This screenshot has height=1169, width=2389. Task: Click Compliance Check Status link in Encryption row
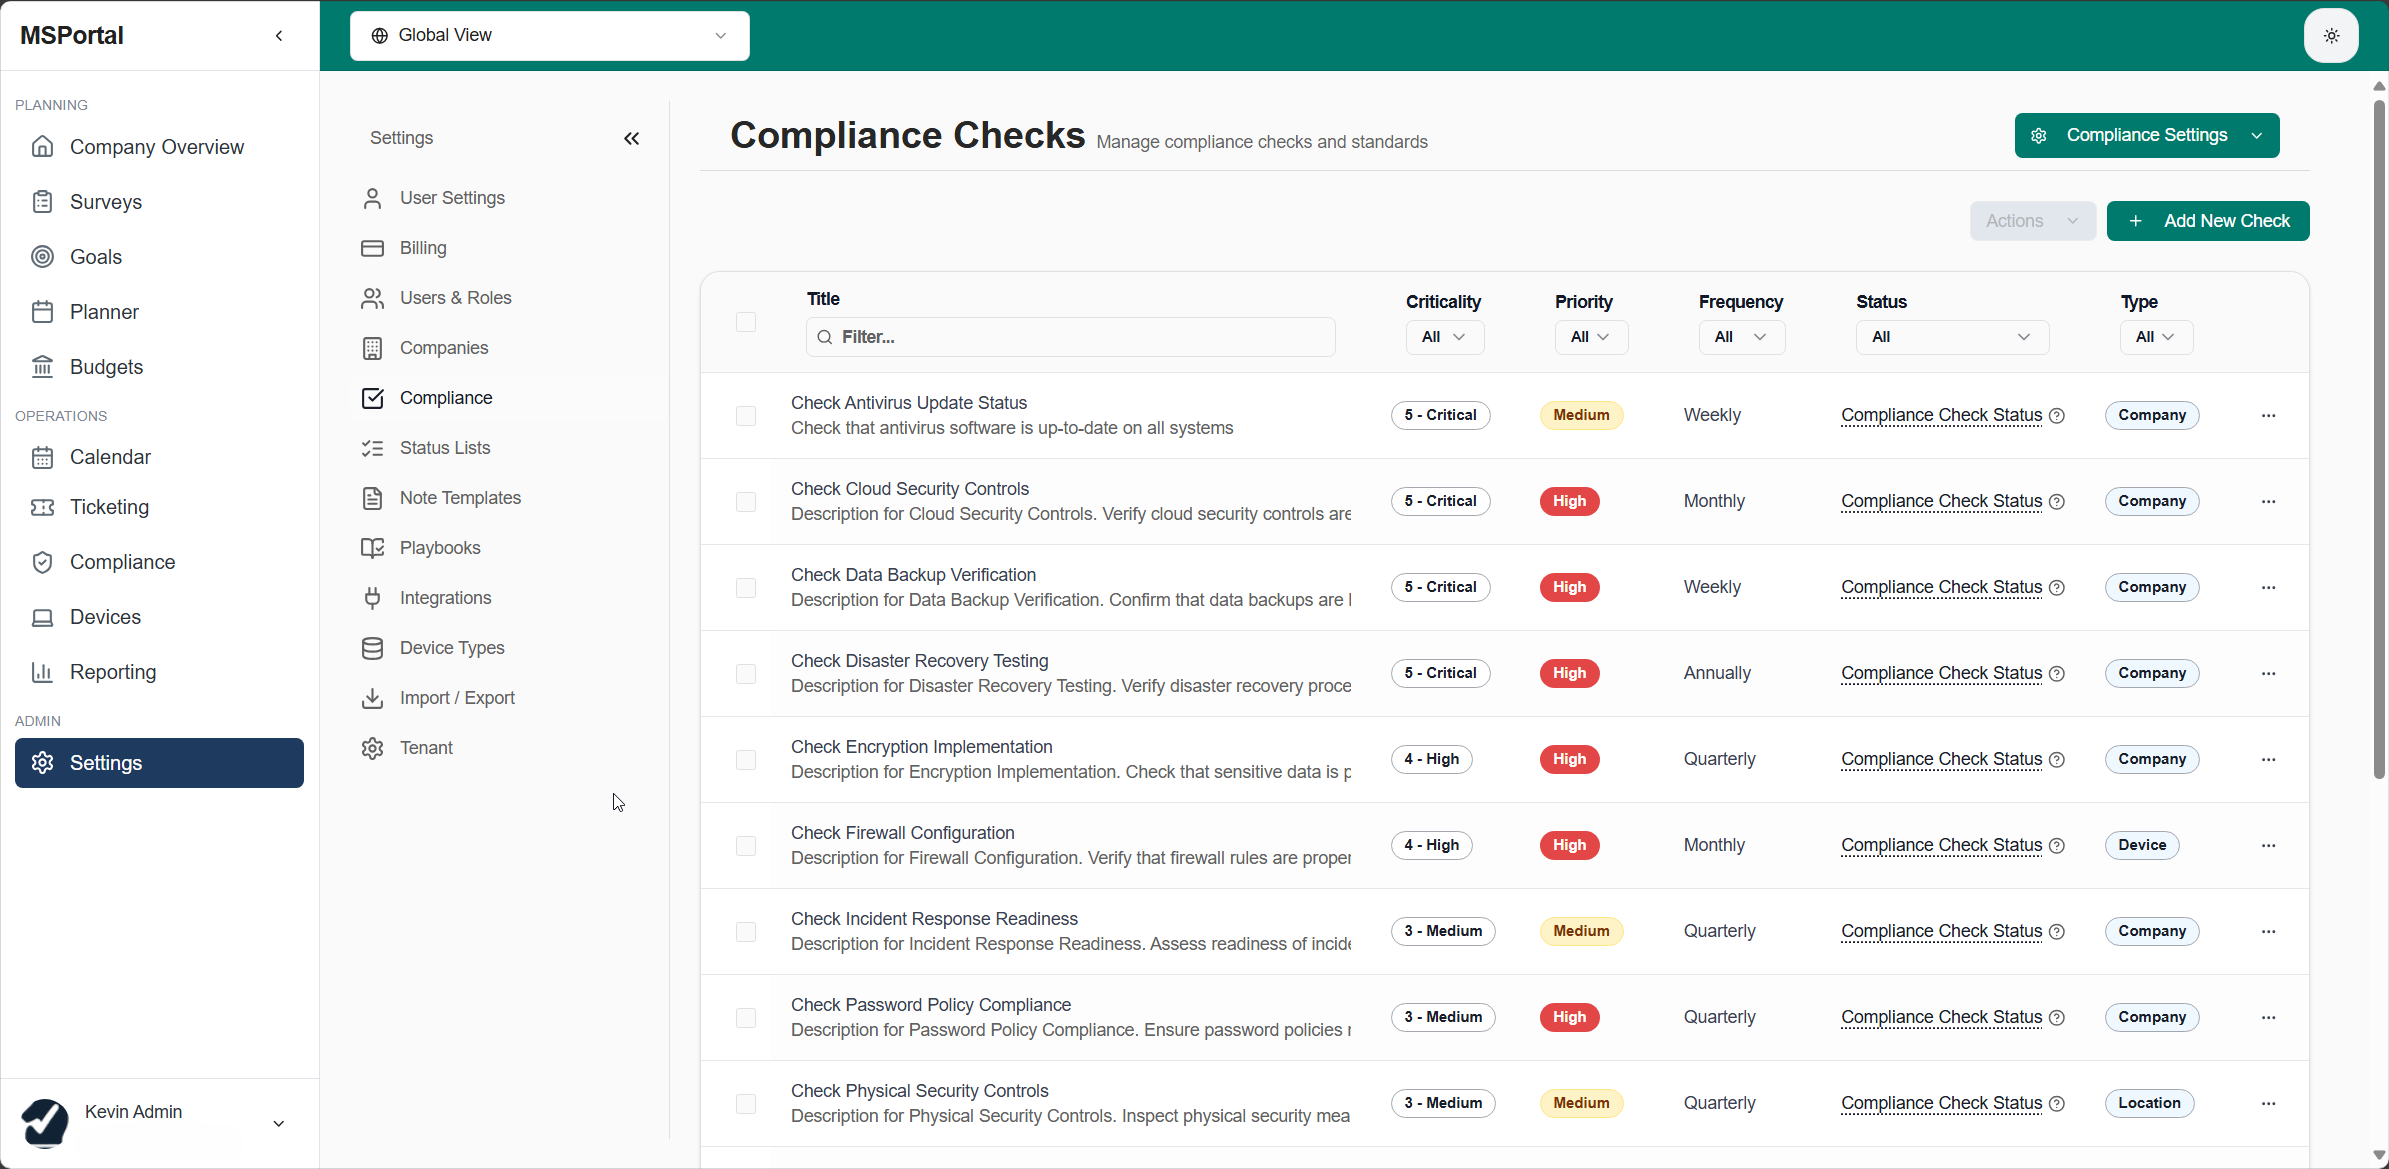[x=1941, y=759]
